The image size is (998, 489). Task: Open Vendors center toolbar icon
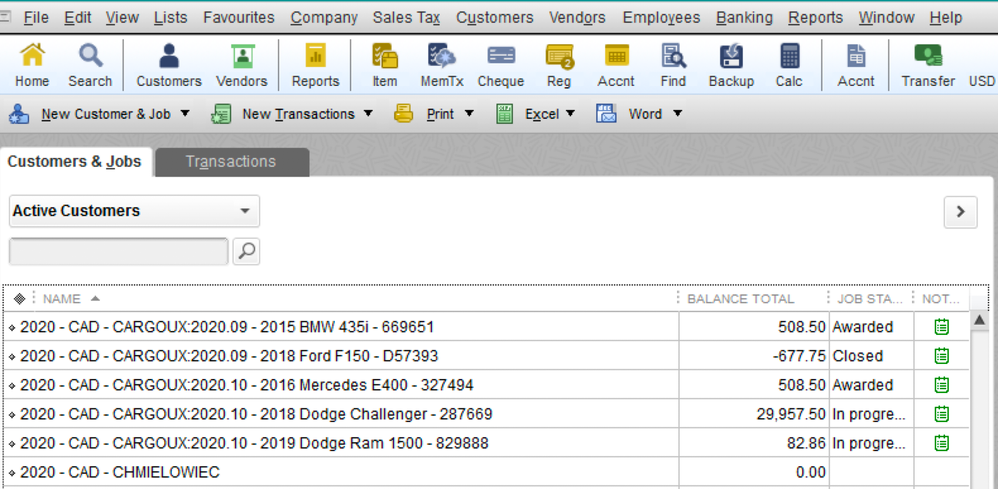[241, 65]
